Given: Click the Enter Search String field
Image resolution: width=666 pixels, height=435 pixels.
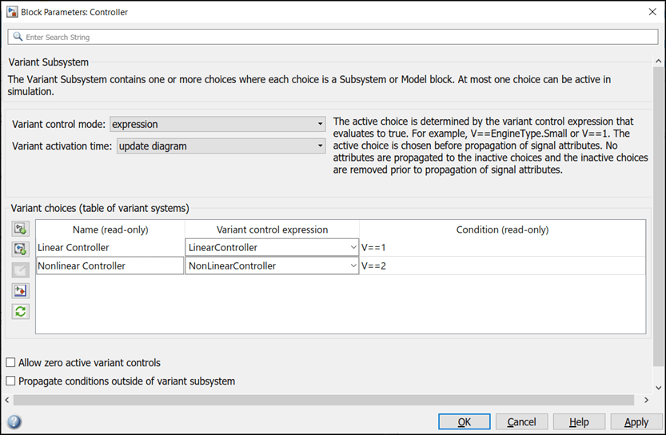Looking at the screenshot, I should coord(333,37).
